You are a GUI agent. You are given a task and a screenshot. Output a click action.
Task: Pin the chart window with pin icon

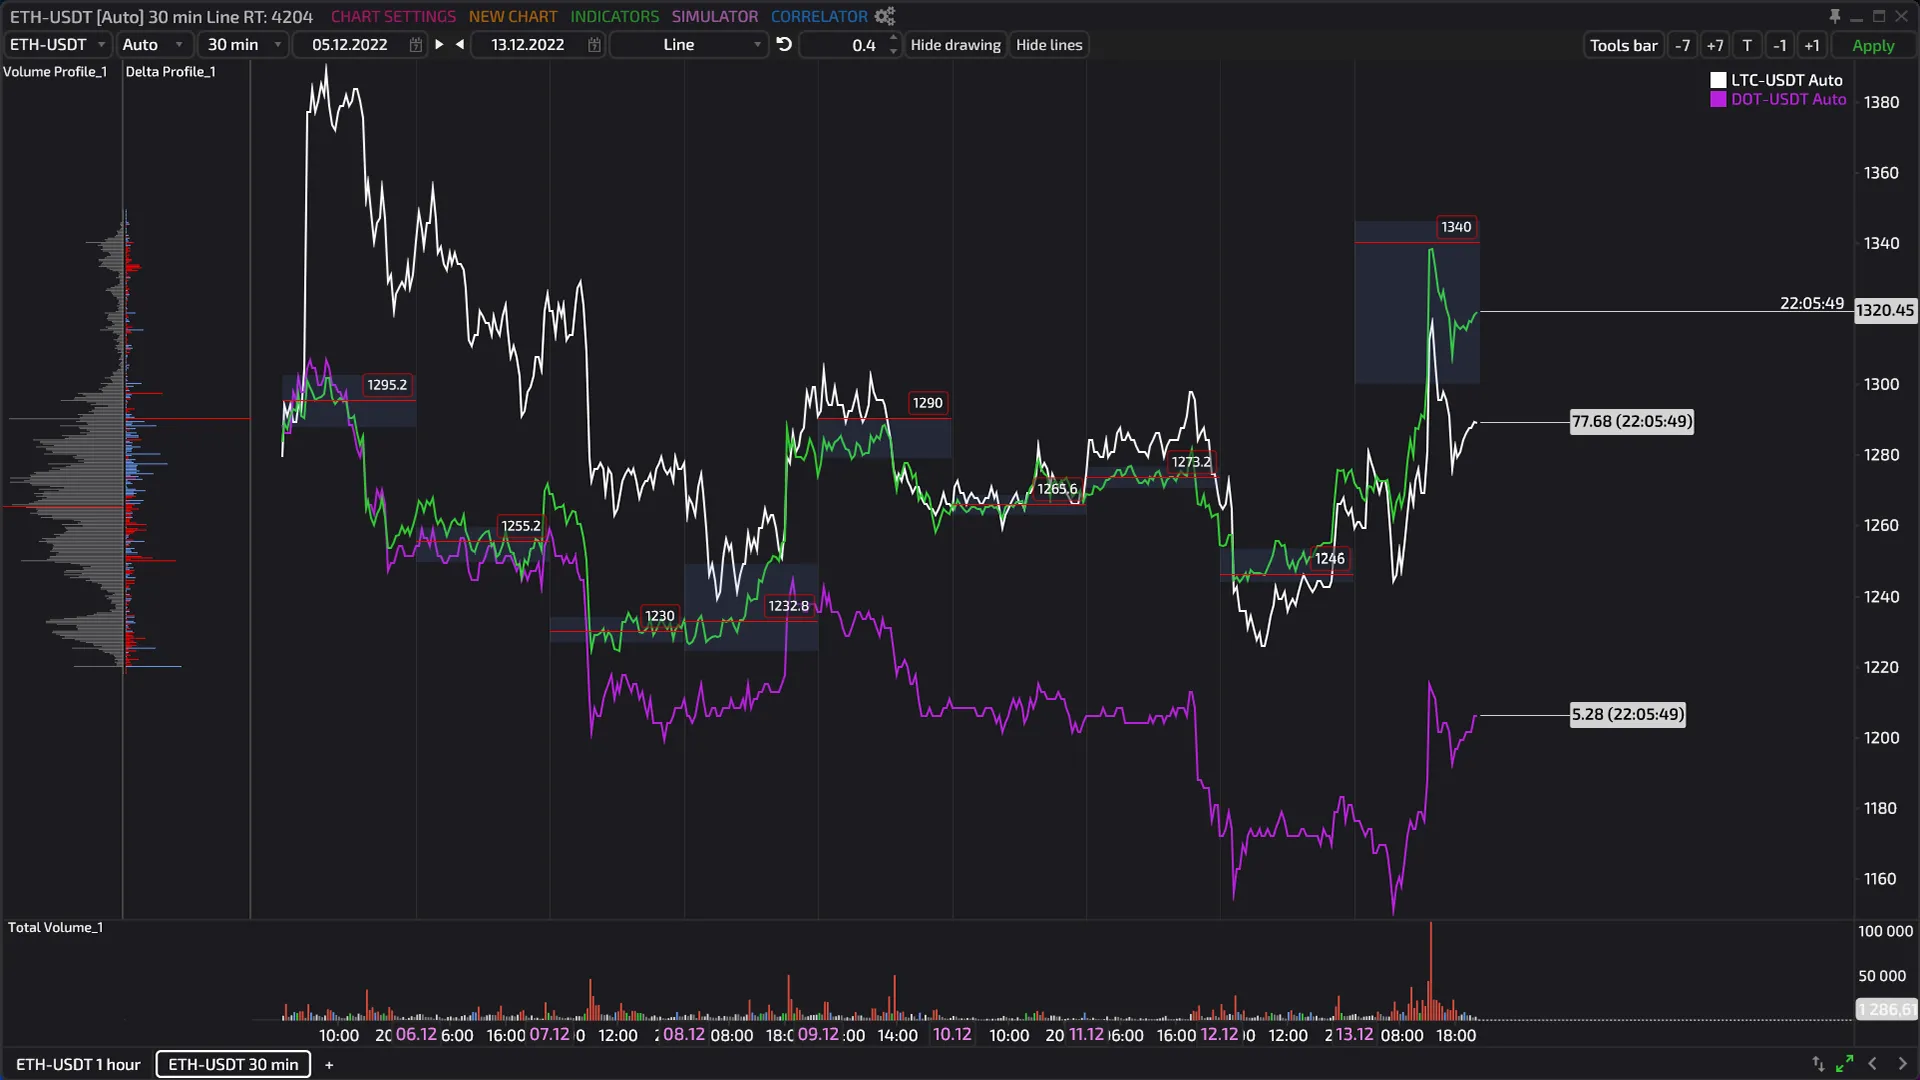tap(1834, 16)
